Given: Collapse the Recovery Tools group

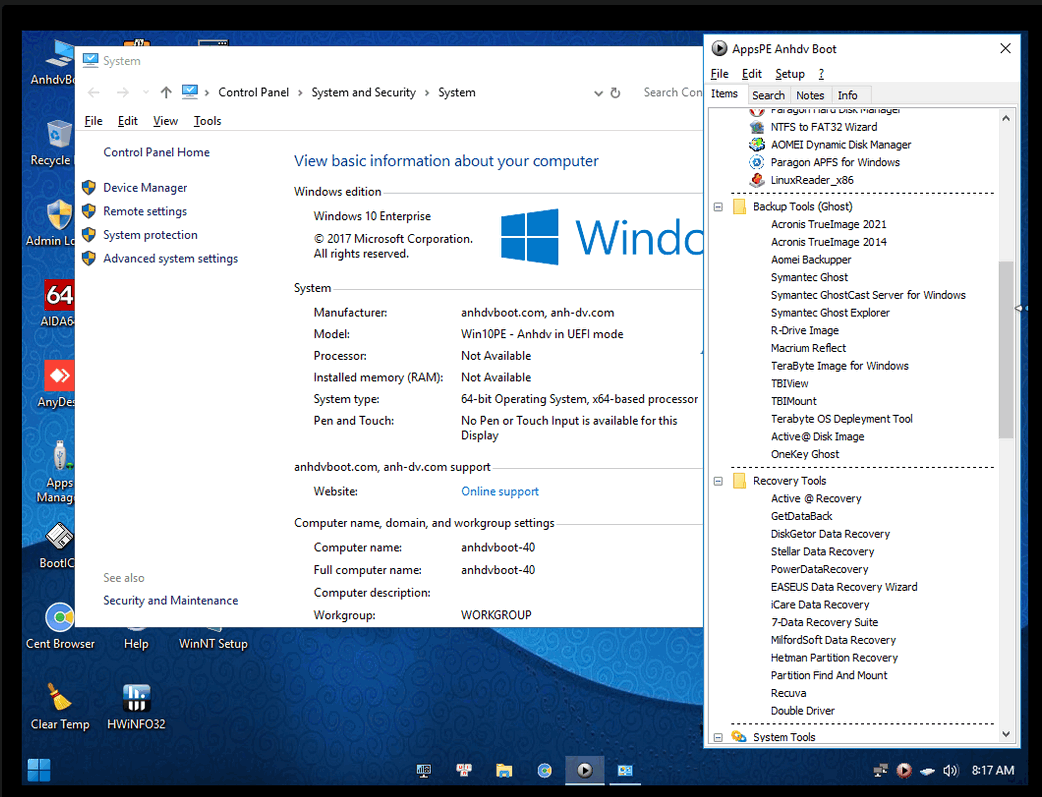Looking at the screenshot, I should click(x=718, y=481).
